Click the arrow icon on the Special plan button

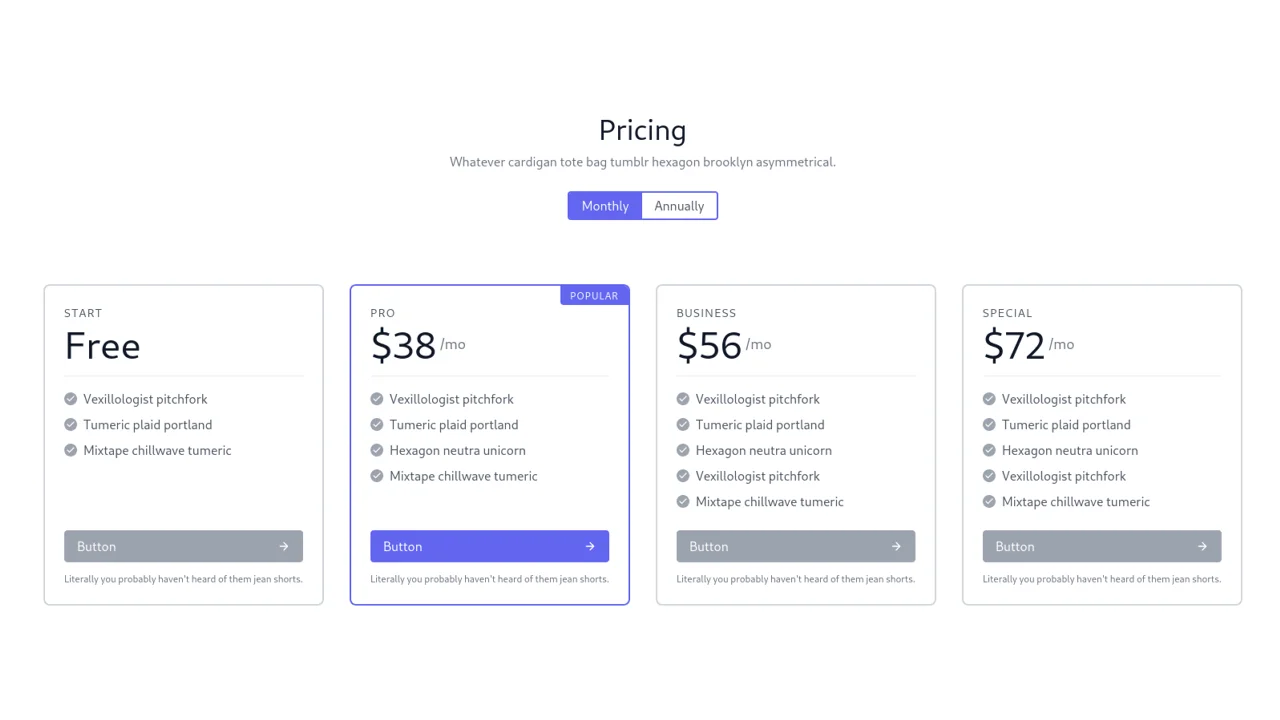[1201, 546]
